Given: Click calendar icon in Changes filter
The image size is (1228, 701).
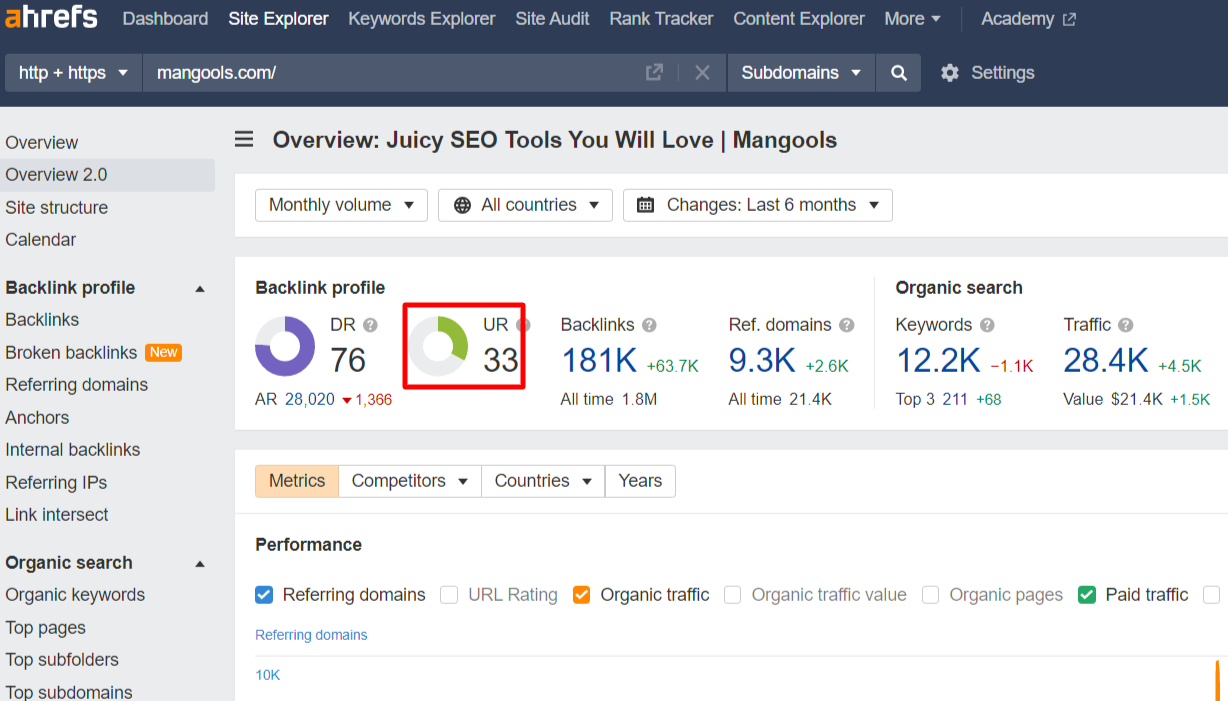Looking at the screenshot, I should point(646,205).
